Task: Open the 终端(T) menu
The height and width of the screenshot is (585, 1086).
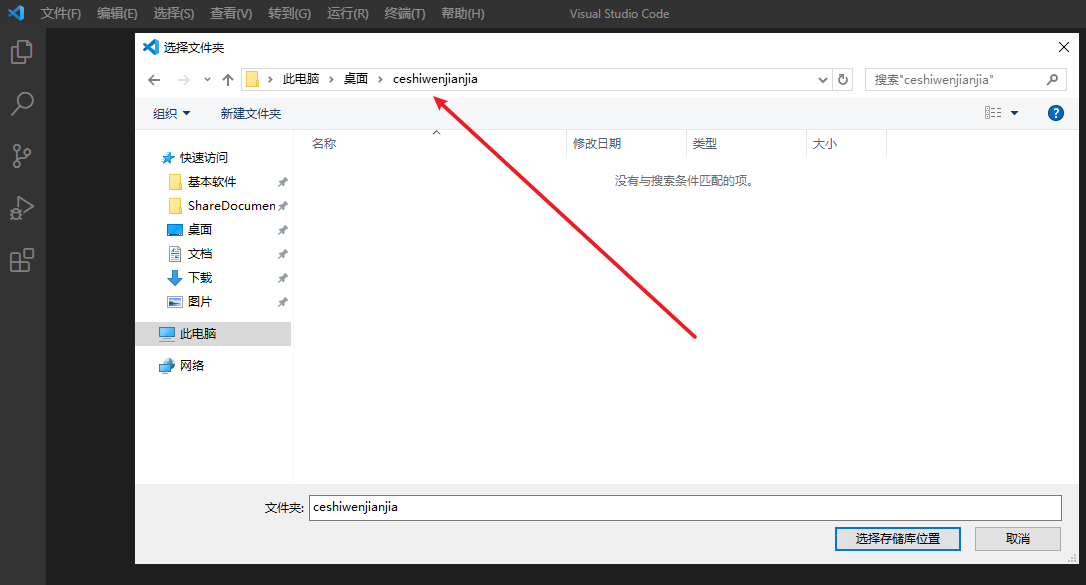Action: [404, 13]
